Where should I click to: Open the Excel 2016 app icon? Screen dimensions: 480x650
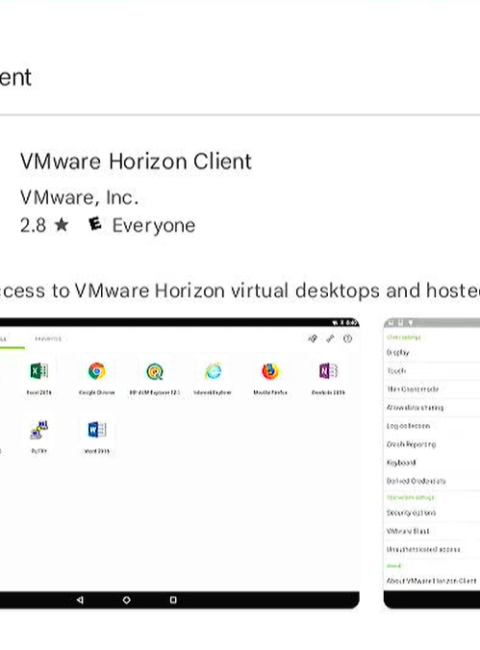tap(39, 371)
